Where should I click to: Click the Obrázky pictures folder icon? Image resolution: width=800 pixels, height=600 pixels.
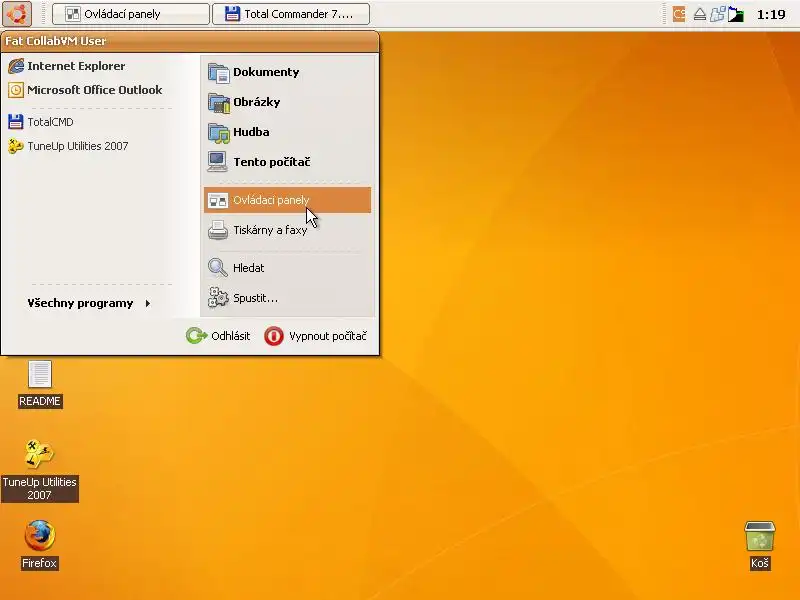[218, 103]
